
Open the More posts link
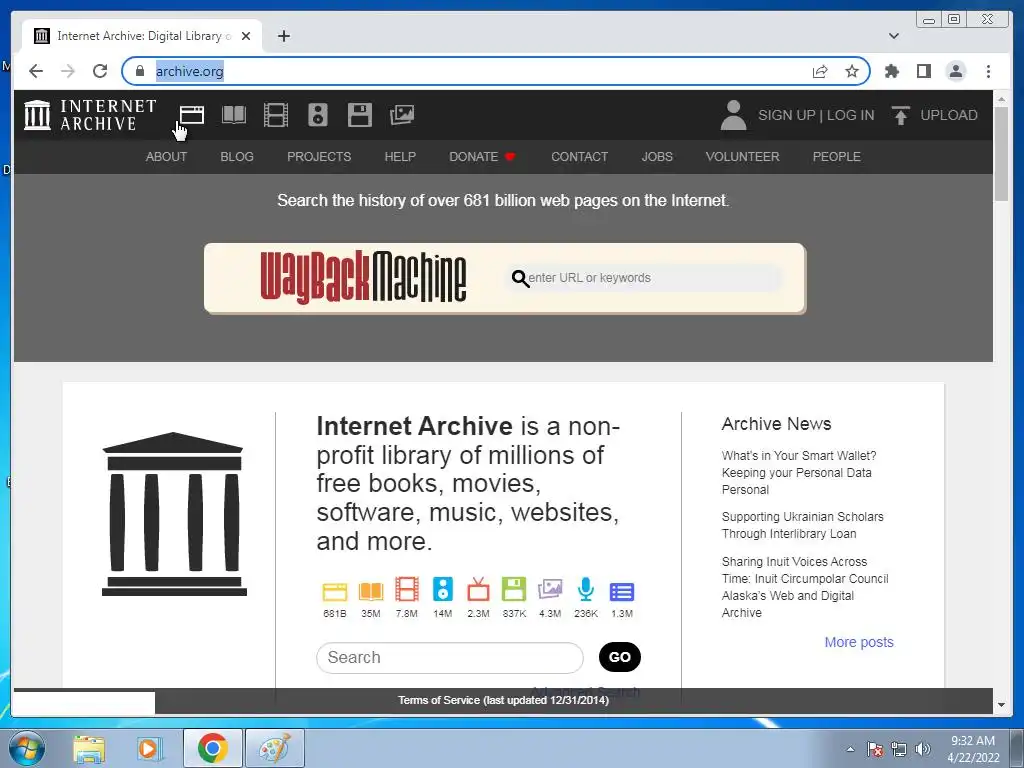pos(859,642)
